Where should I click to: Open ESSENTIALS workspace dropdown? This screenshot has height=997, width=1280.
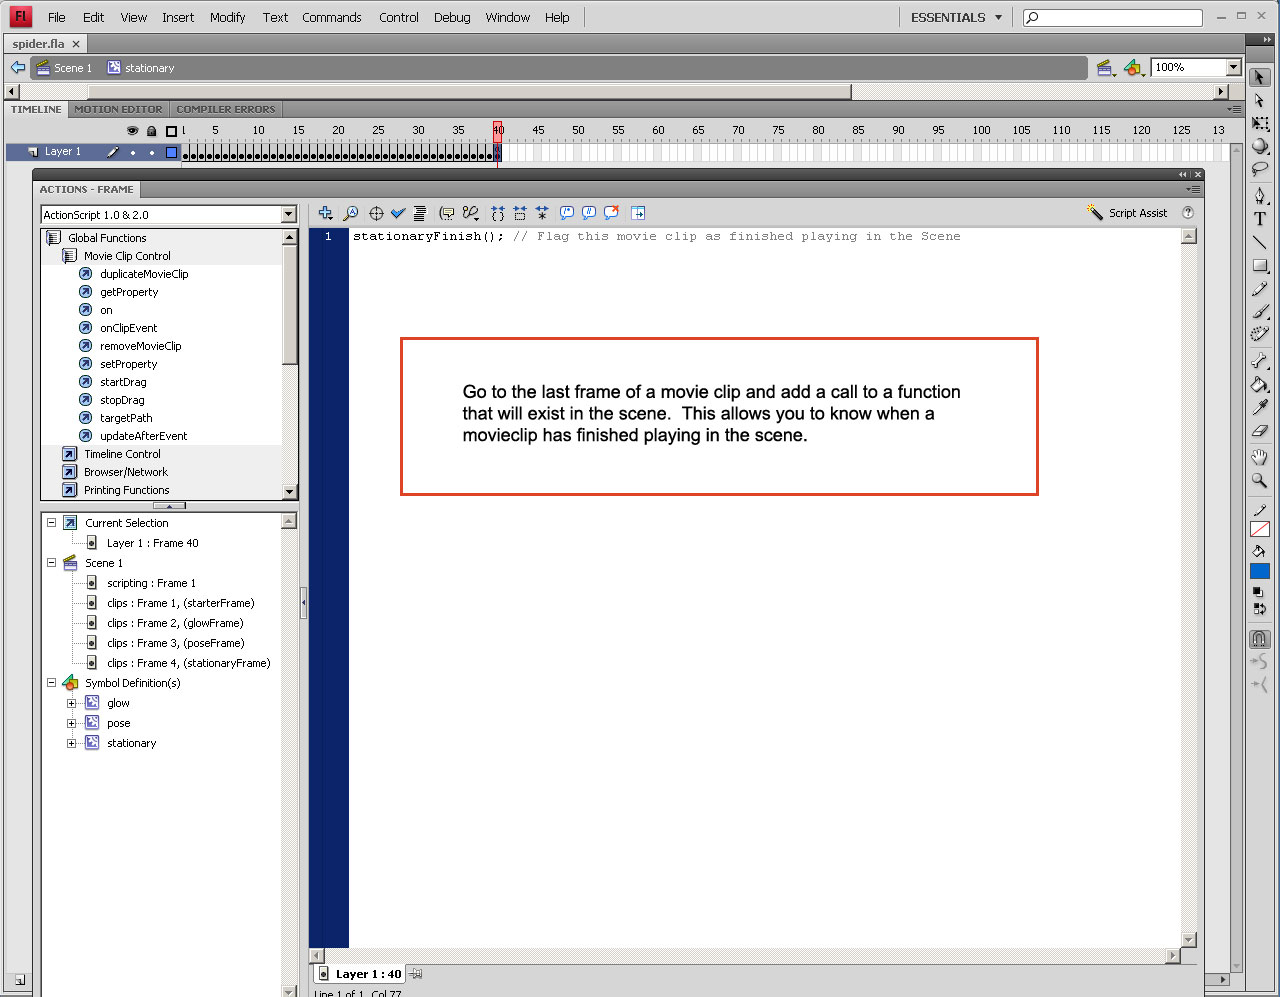click(956, 18)
